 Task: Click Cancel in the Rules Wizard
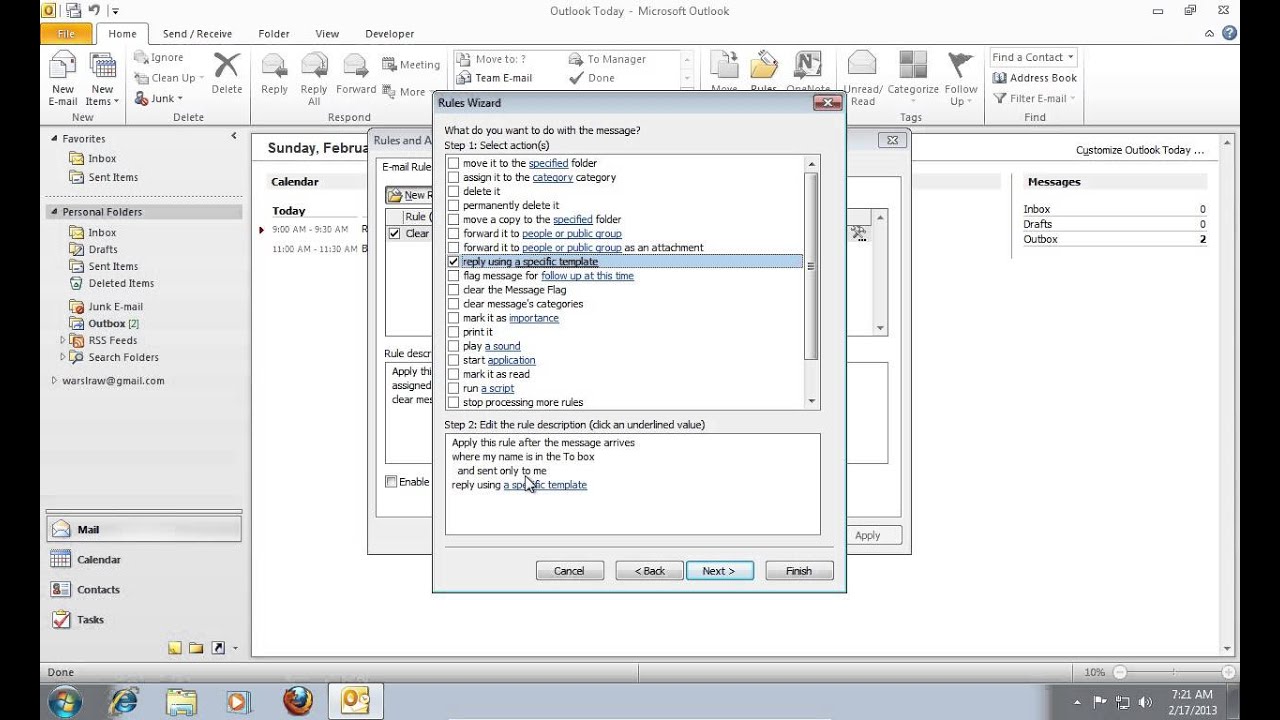[x=569, y=571]
